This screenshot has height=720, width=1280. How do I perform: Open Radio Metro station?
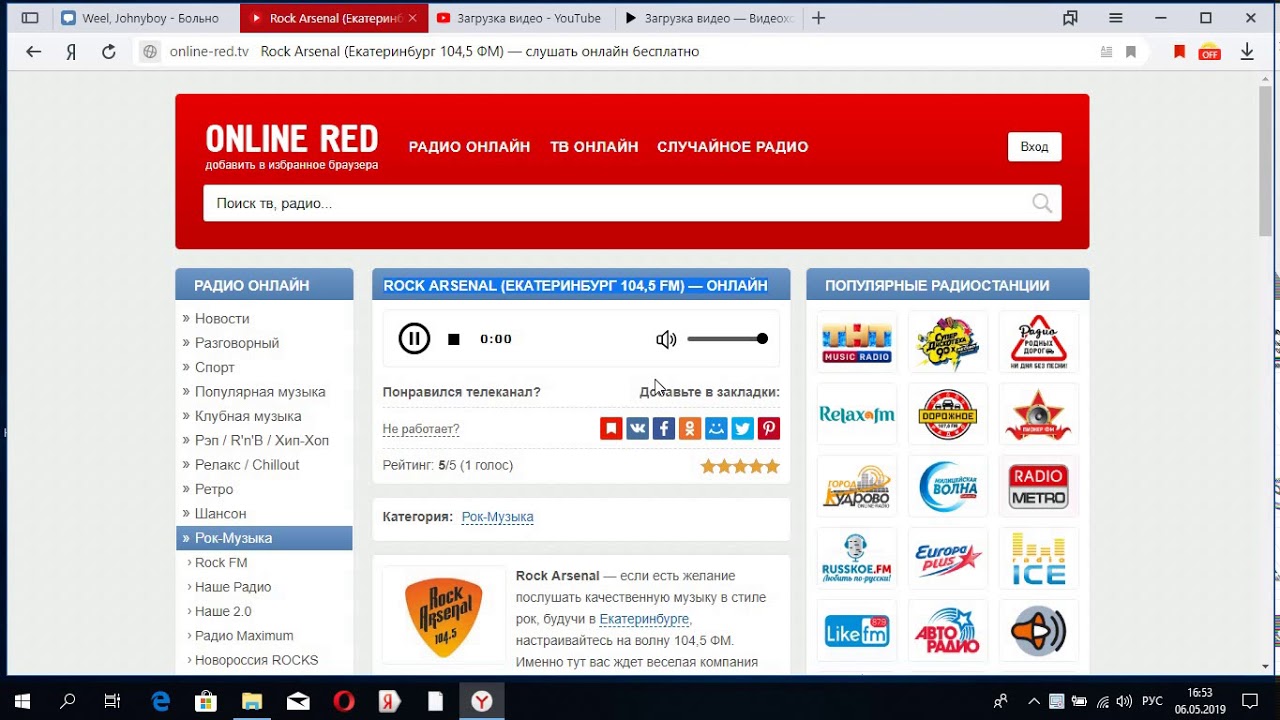point(1039,487)
